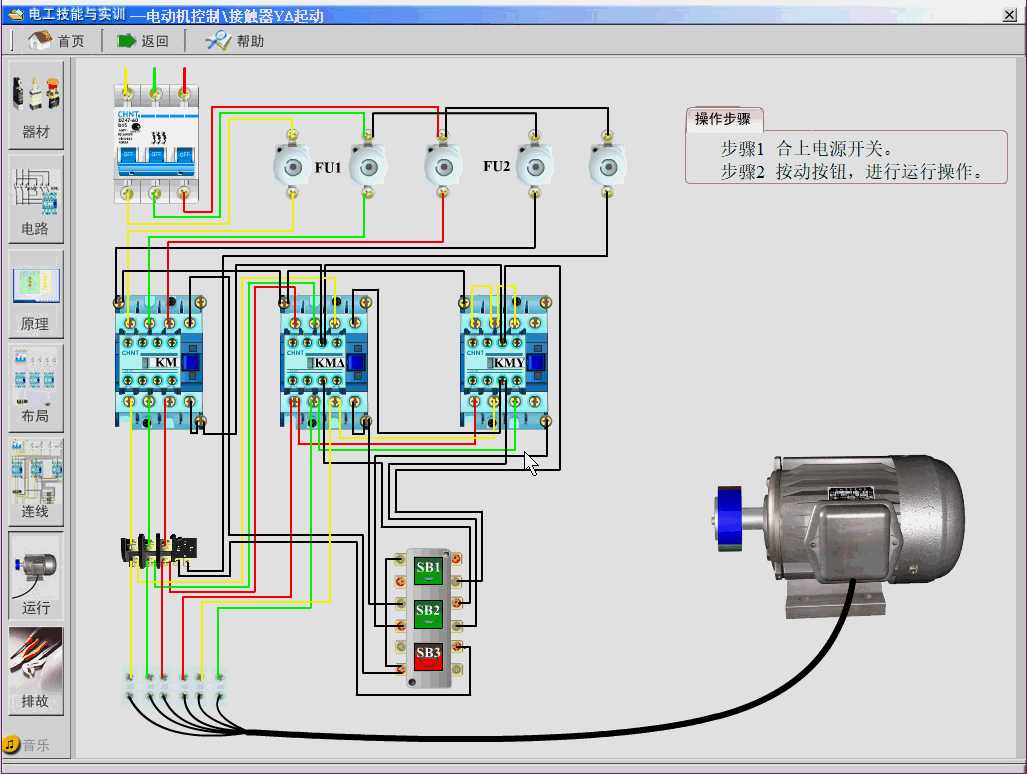The height and width of the screenshot is (774, 1027).
Task: Toggle the 音乐 music icon
Action: [x=26, y=745]
